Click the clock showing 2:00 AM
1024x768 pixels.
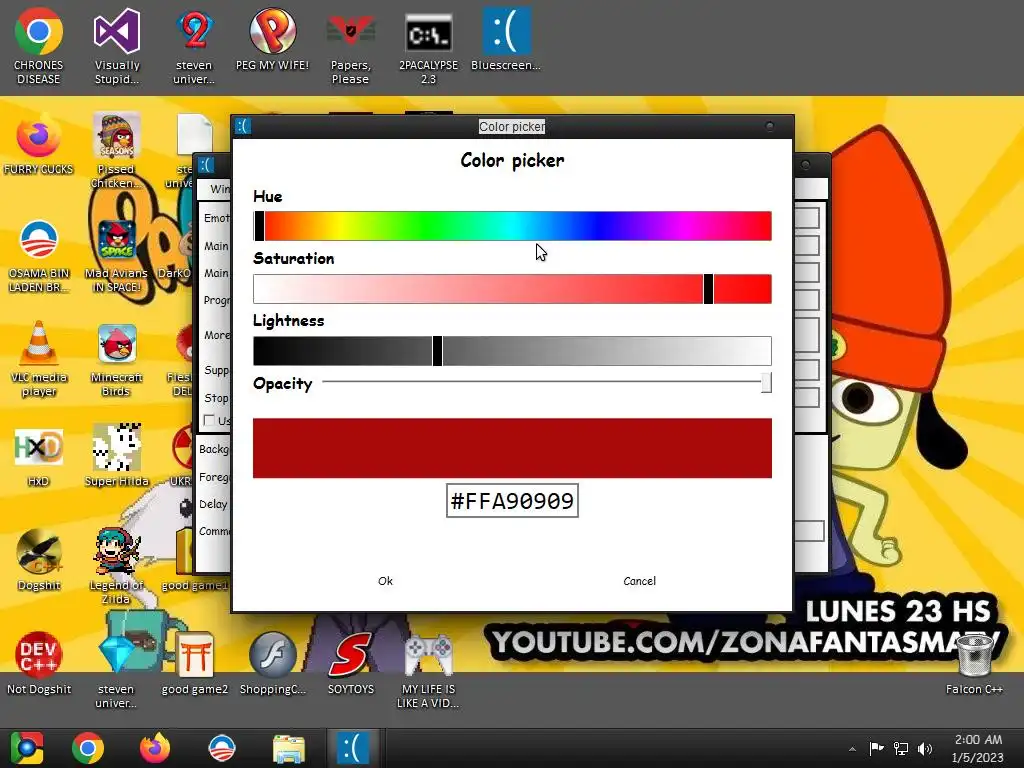(978, 748)
